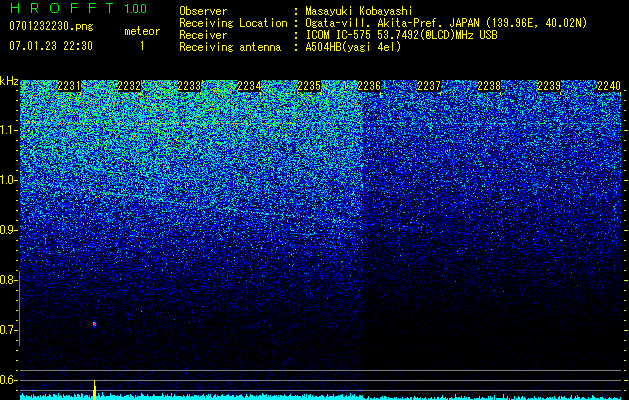
Task: Click the 1.1 frequency axis label
Action: 7,130
